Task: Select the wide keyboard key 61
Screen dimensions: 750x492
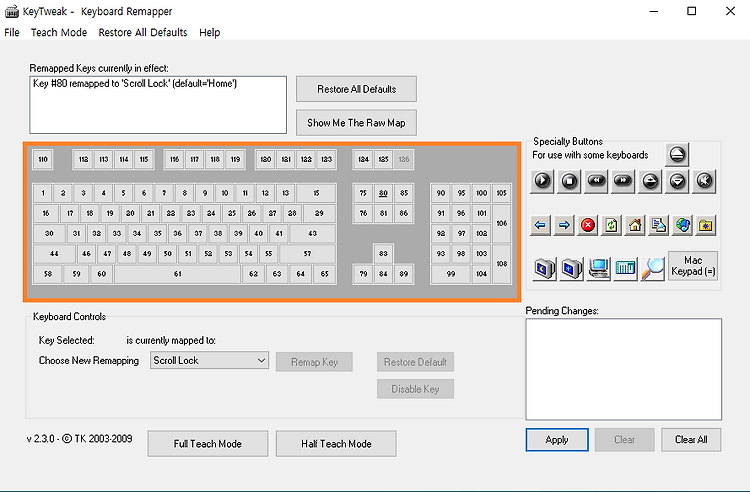Action: 177,274
